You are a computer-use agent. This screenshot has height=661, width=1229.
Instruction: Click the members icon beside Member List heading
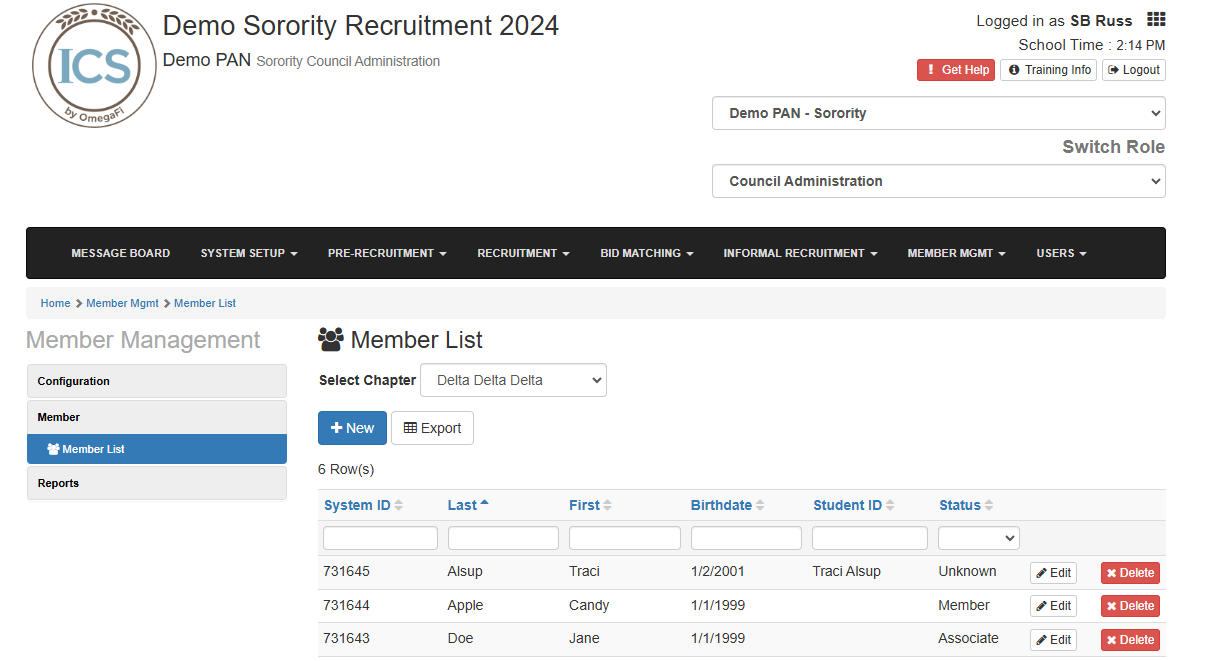(330, 340)
